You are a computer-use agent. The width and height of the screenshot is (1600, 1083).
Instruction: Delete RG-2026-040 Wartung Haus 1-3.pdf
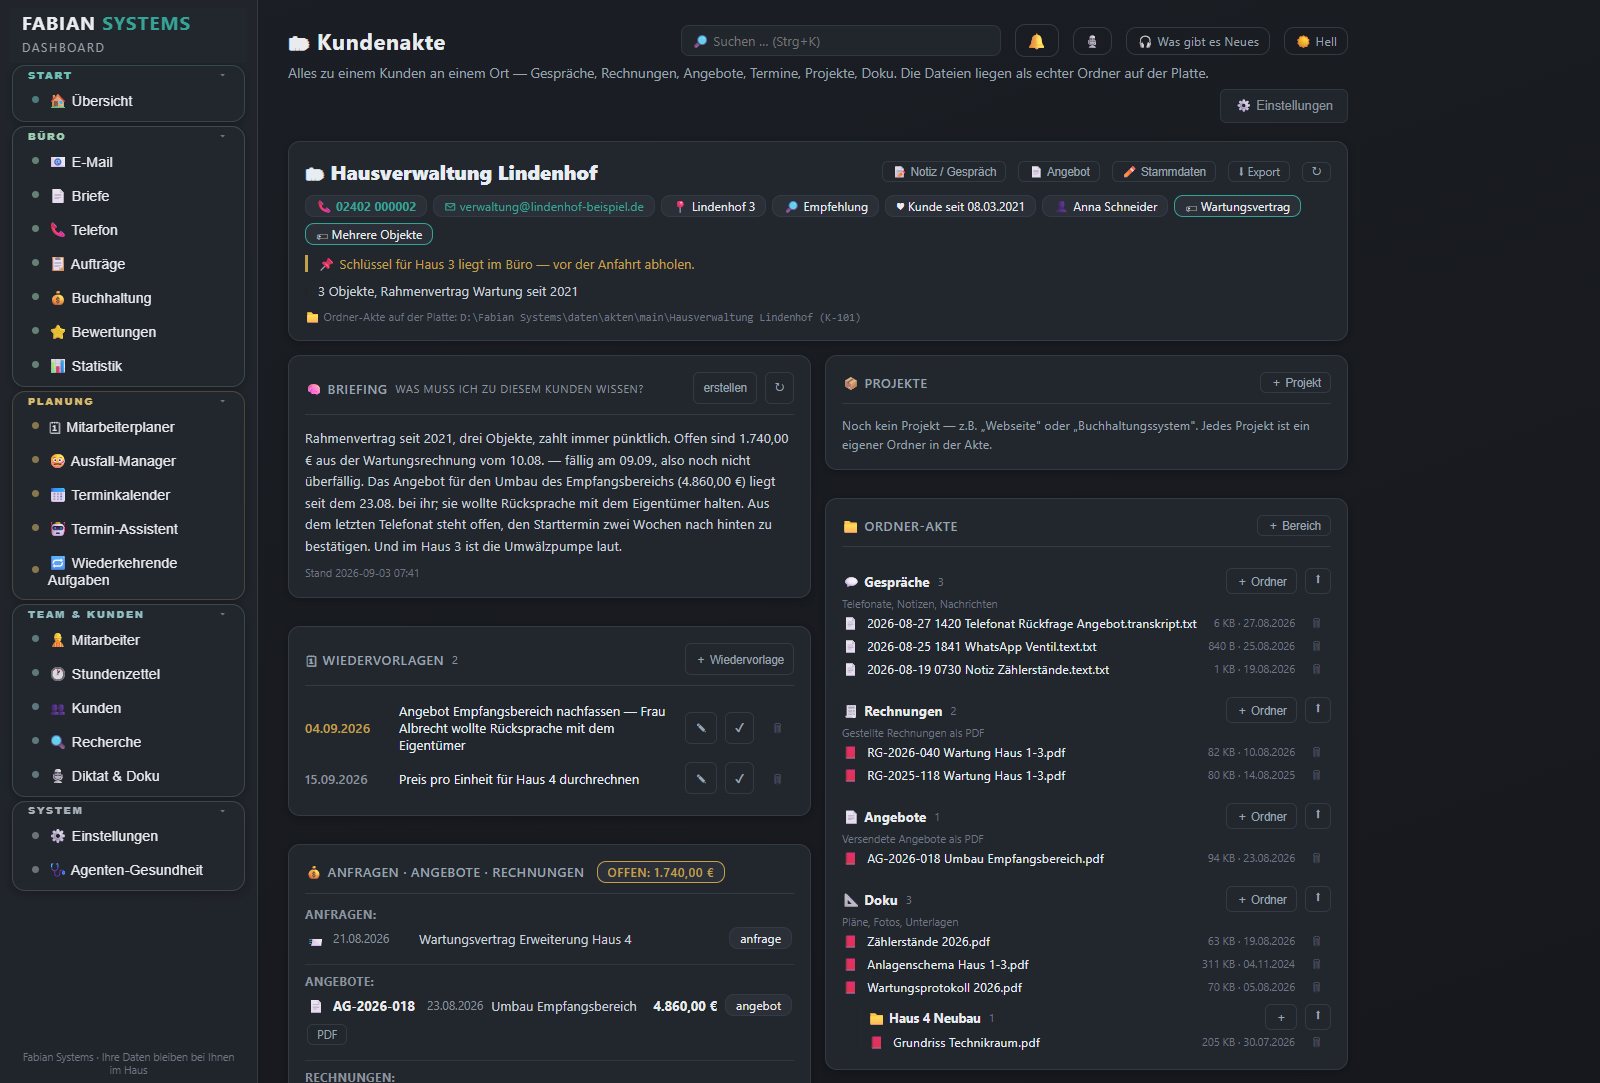(1316, 752)
